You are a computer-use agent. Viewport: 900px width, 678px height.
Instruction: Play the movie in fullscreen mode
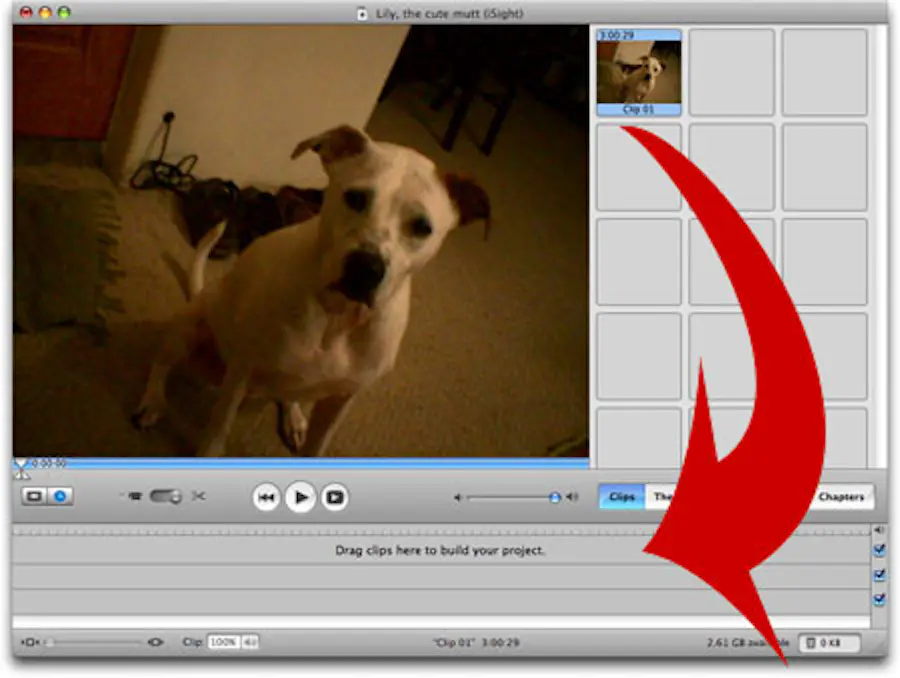[x=335, y=496]
